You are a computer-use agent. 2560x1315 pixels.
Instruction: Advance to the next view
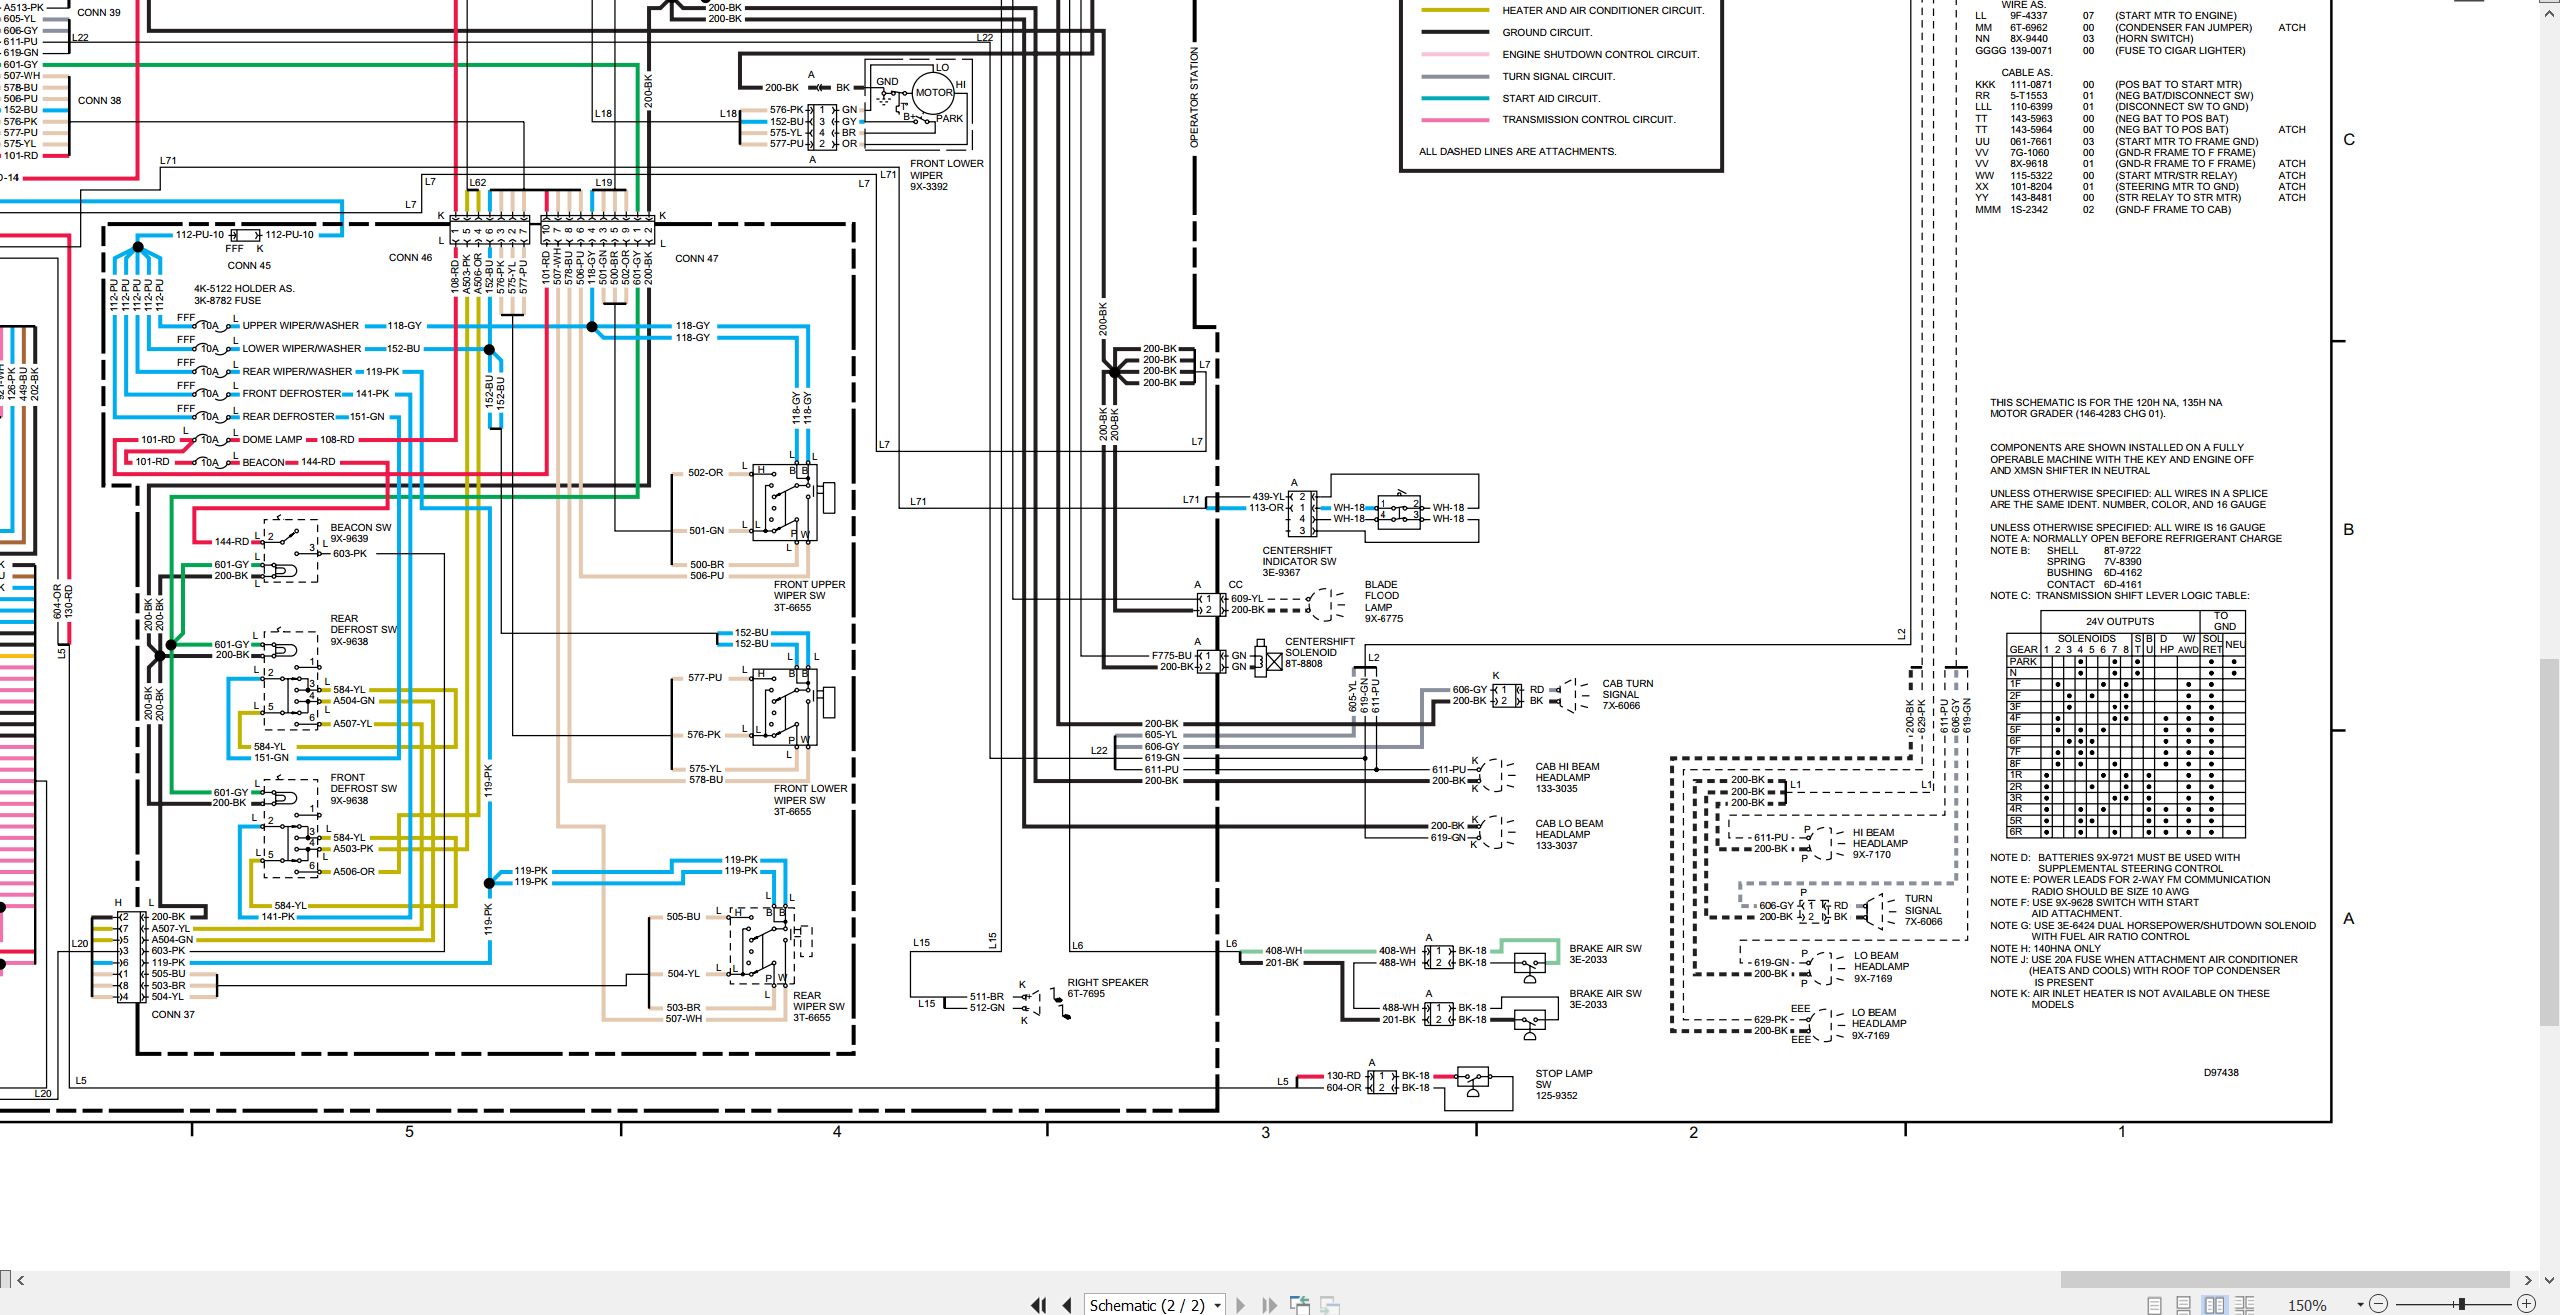point(1330,1305)
